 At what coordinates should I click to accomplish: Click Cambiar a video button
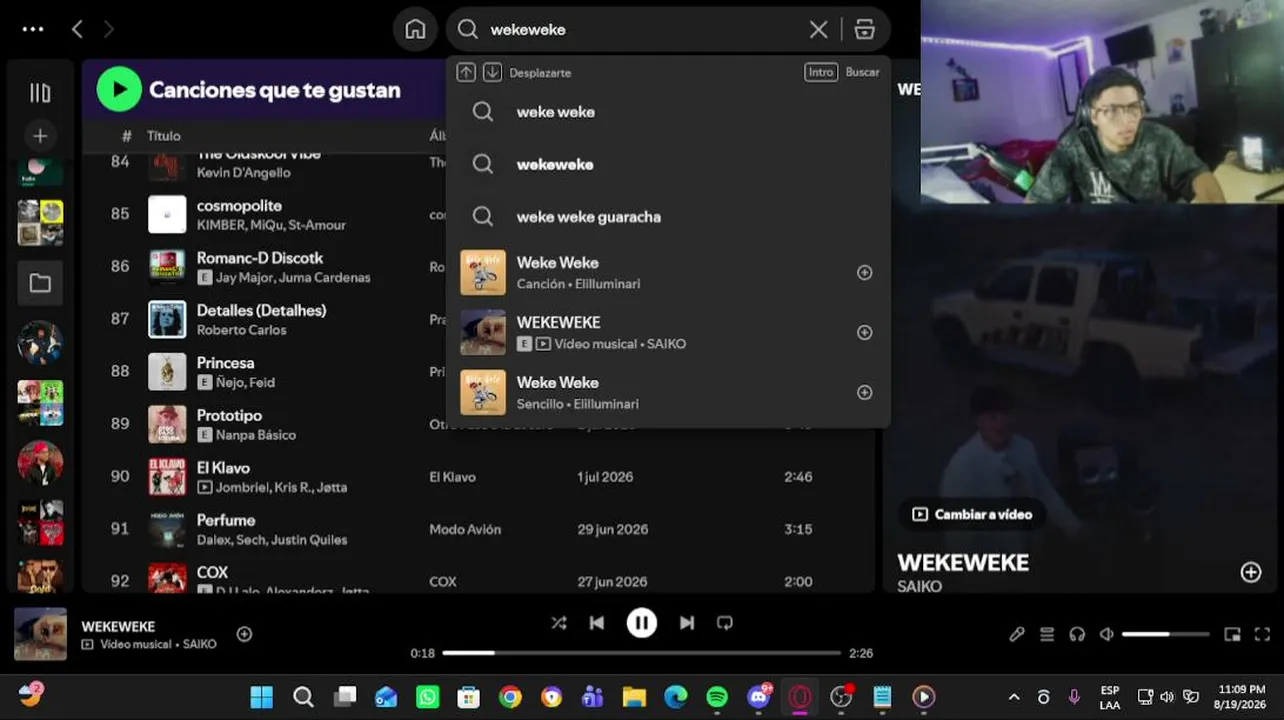[x=972, y=514]
